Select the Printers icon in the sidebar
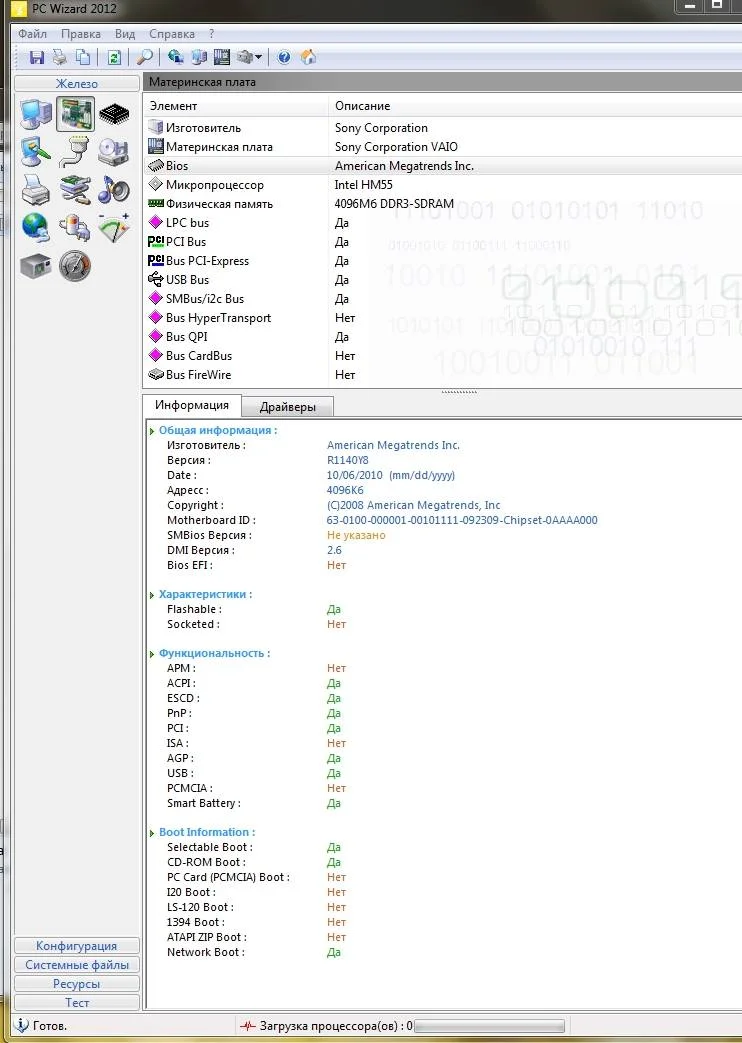Image resolution: width=742 pixels, height=1043 pixels. click(x=36, y=190)
